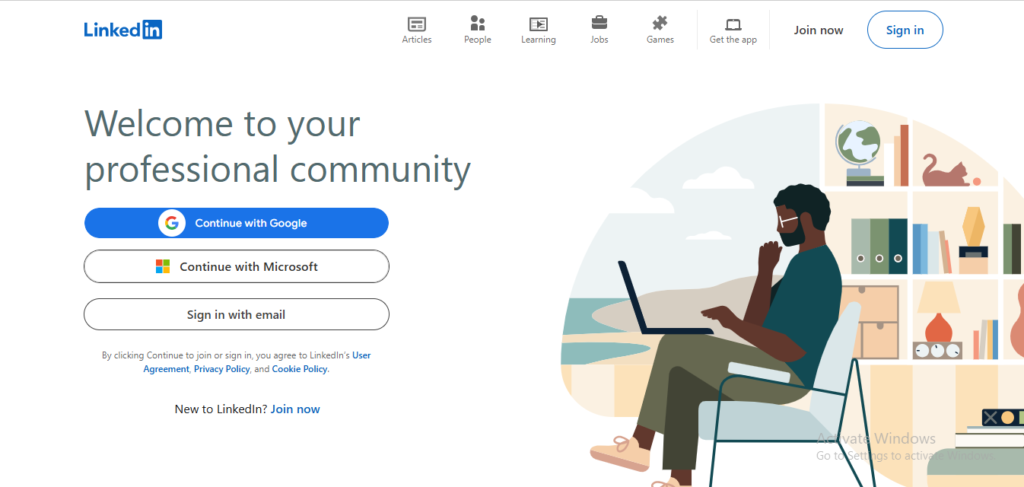Screen dimensions: 1024x487
Task: Open the Jobs section
Action: (x=599, y=30)
